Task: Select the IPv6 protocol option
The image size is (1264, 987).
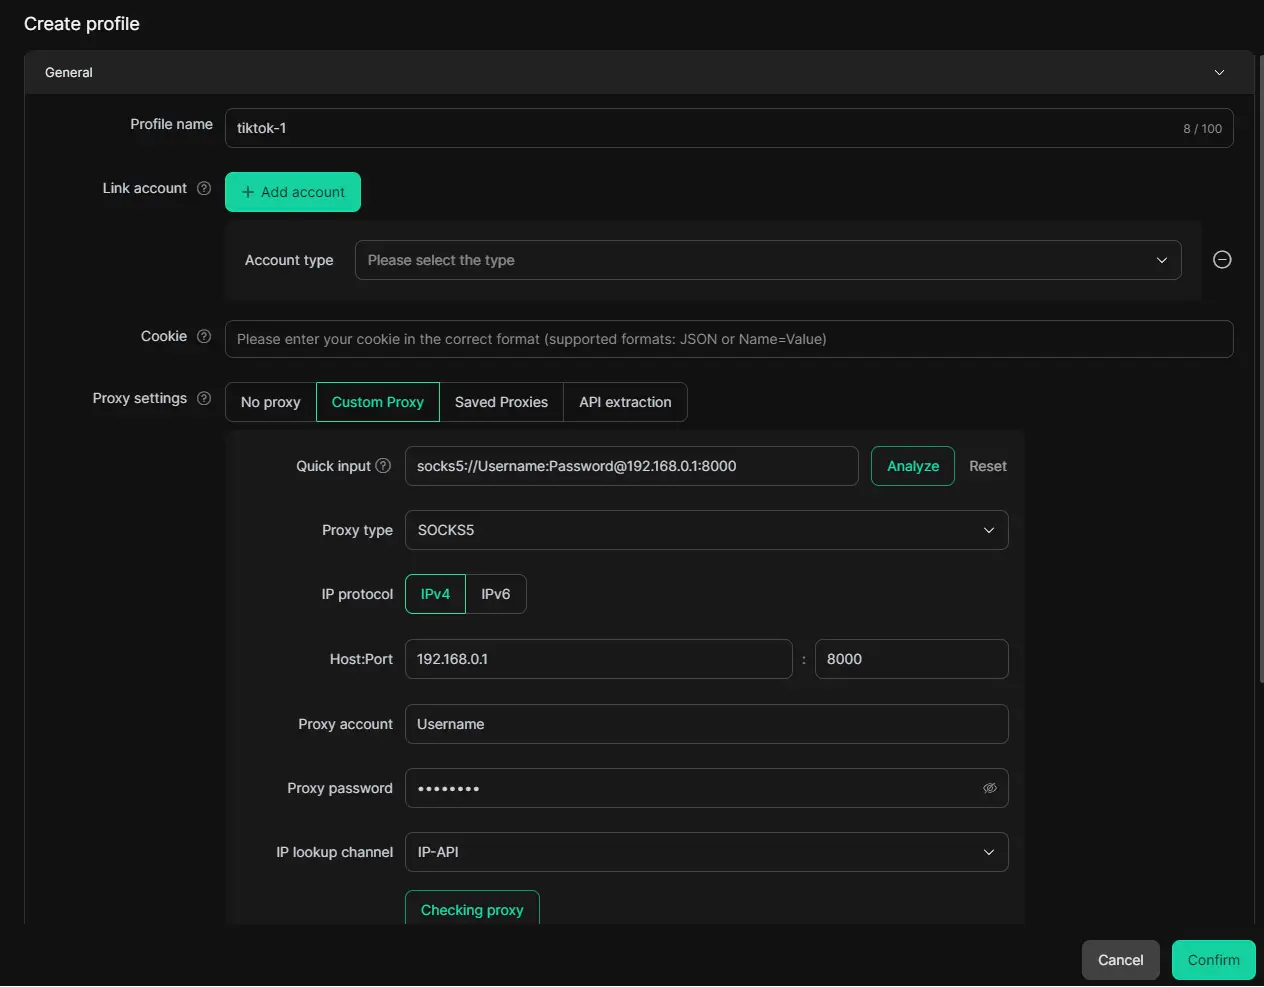Action: (496, 594)
